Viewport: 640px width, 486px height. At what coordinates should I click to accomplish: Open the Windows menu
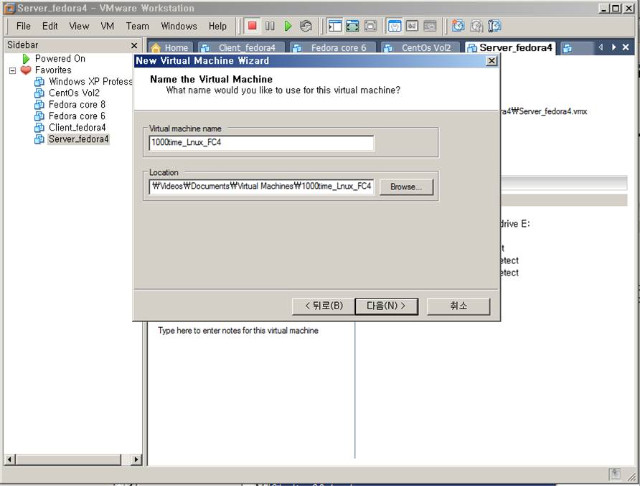click(x=179, y=26)
